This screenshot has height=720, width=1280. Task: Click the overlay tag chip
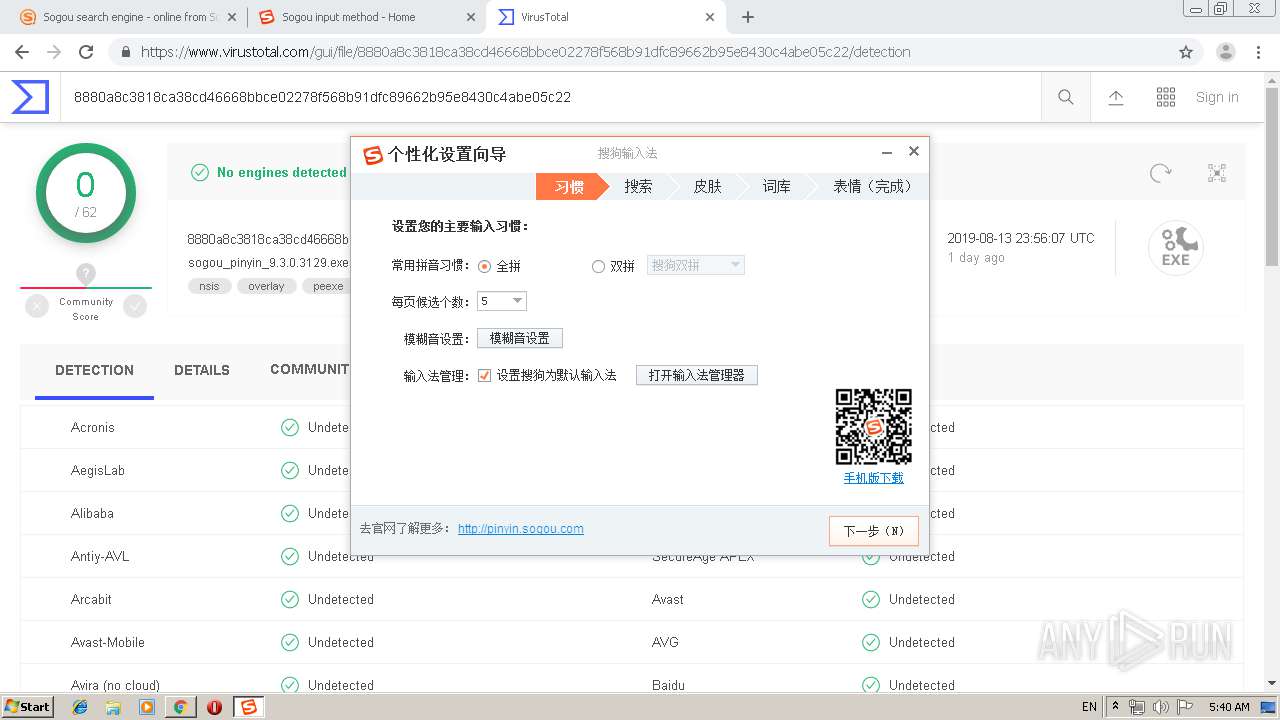[266, 286]
